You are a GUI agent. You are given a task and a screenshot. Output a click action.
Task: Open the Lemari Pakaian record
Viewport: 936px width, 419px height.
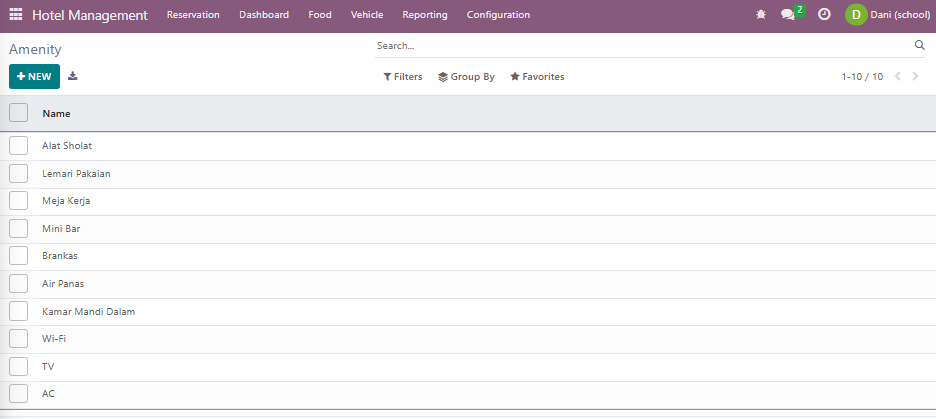[76, 174]
